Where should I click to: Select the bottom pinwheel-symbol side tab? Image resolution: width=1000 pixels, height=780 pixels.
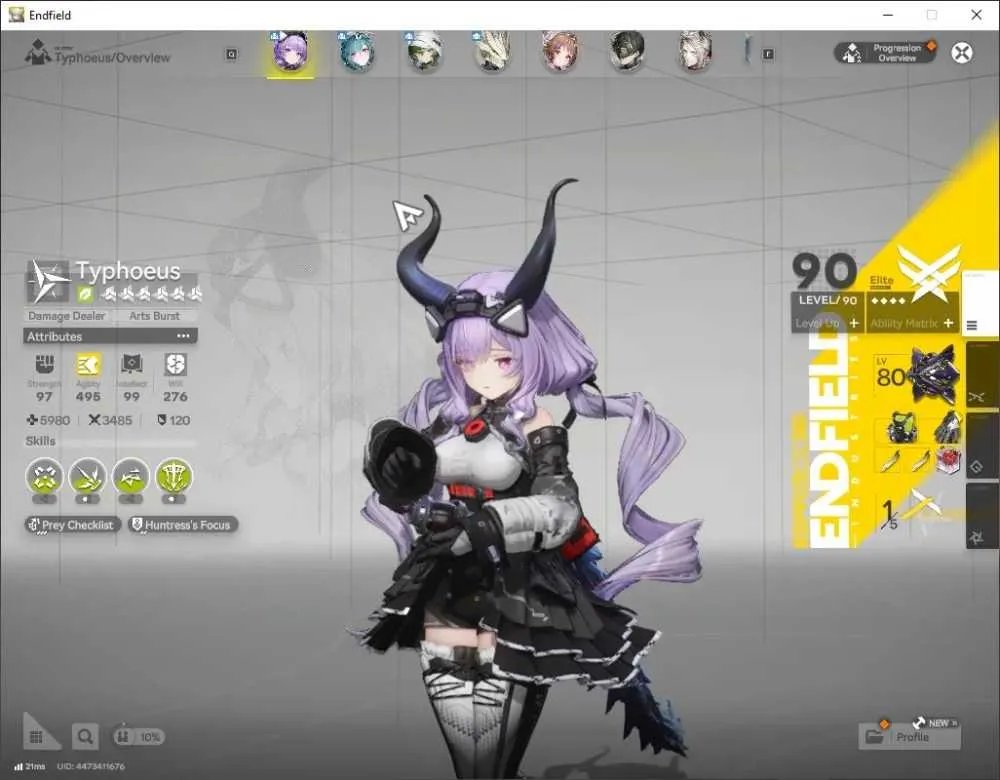click(x=981, y=515)
